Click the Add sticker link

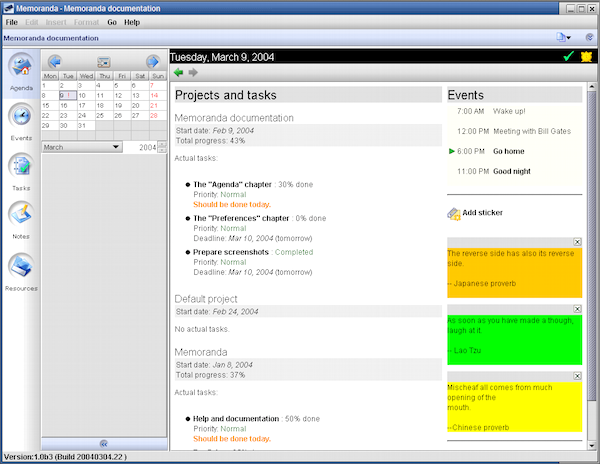click(x=483, y=213)
